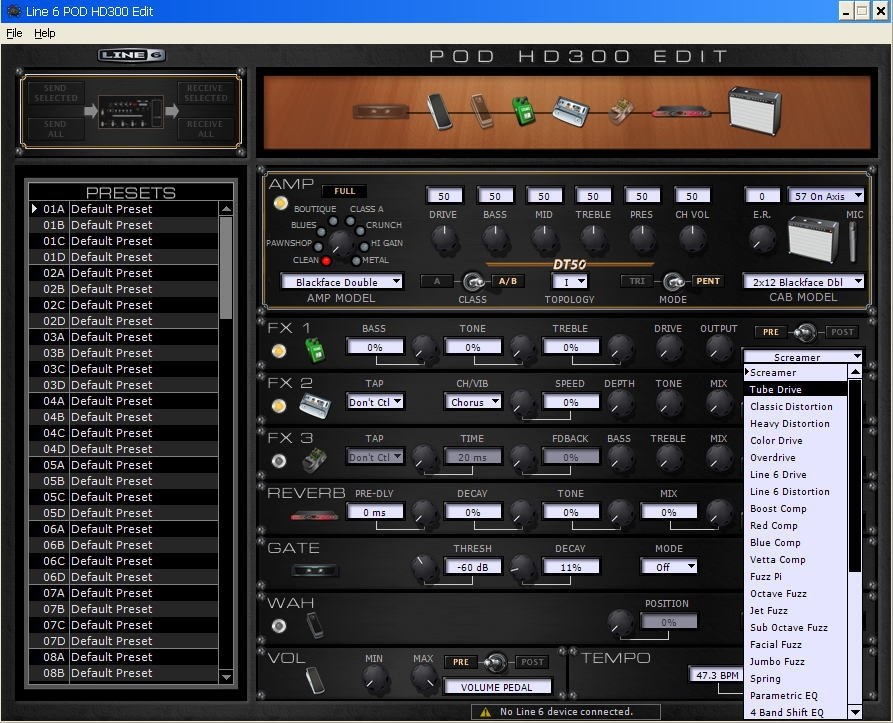Click the FULL amp button
This screenshot has width=893, height=723.
(344, 191)
